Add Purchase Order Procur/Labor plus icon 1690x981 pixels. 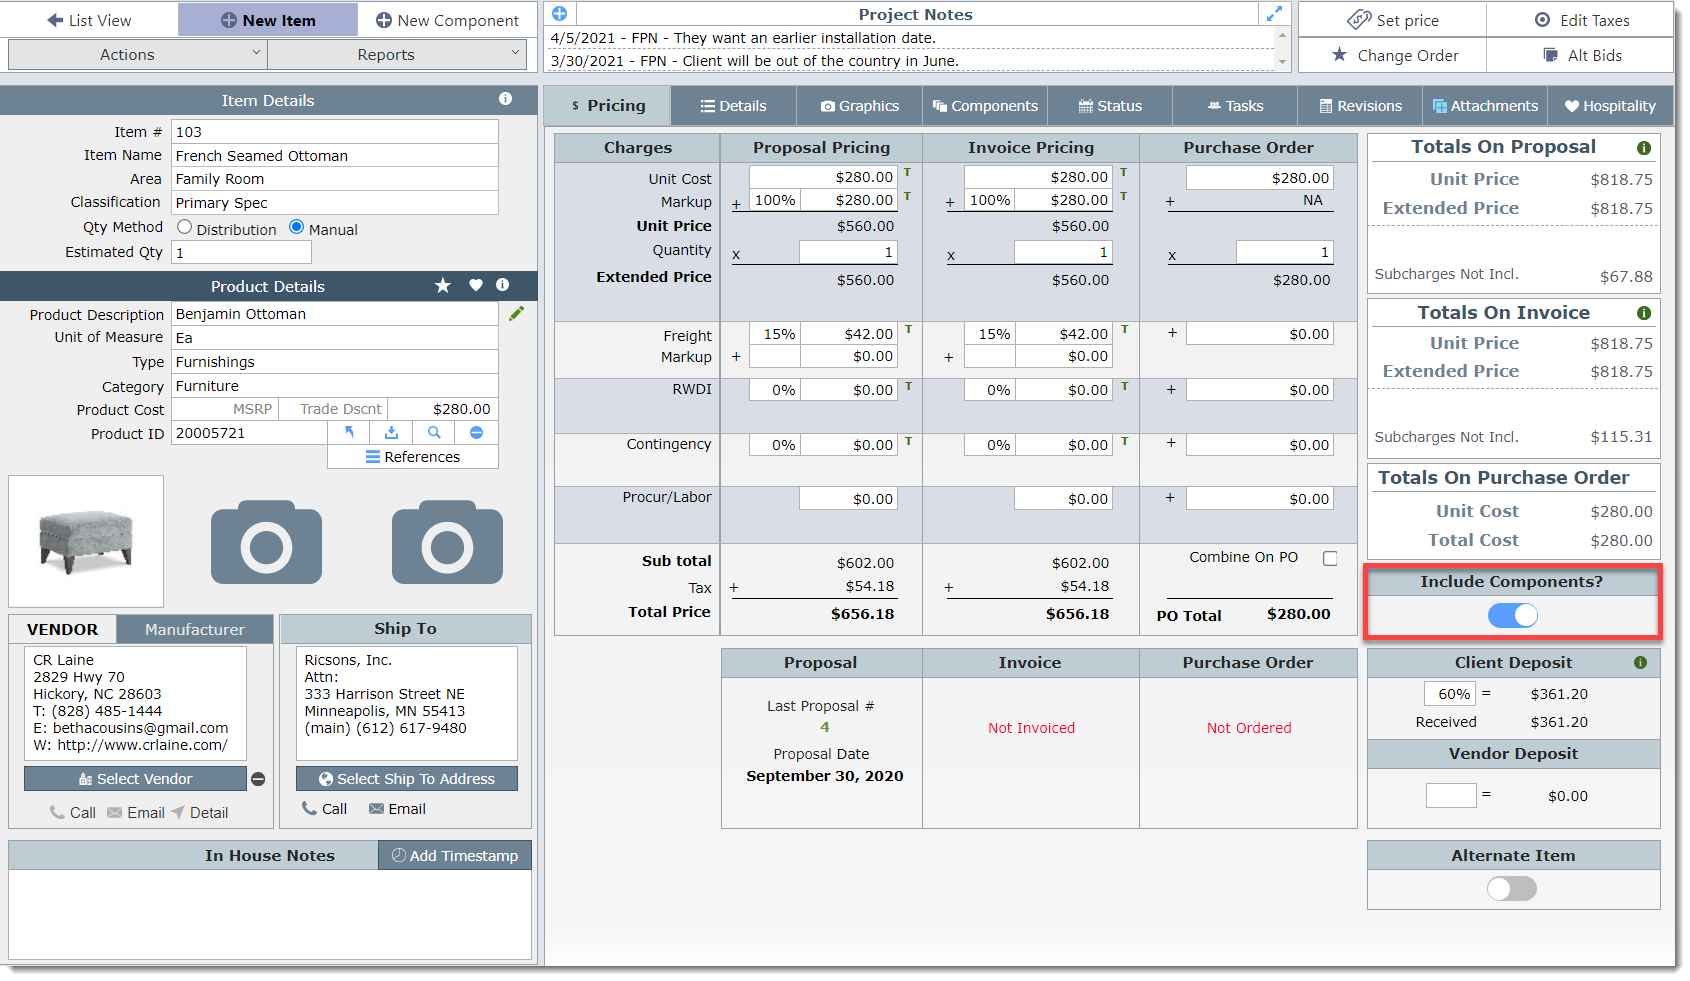1170,497
